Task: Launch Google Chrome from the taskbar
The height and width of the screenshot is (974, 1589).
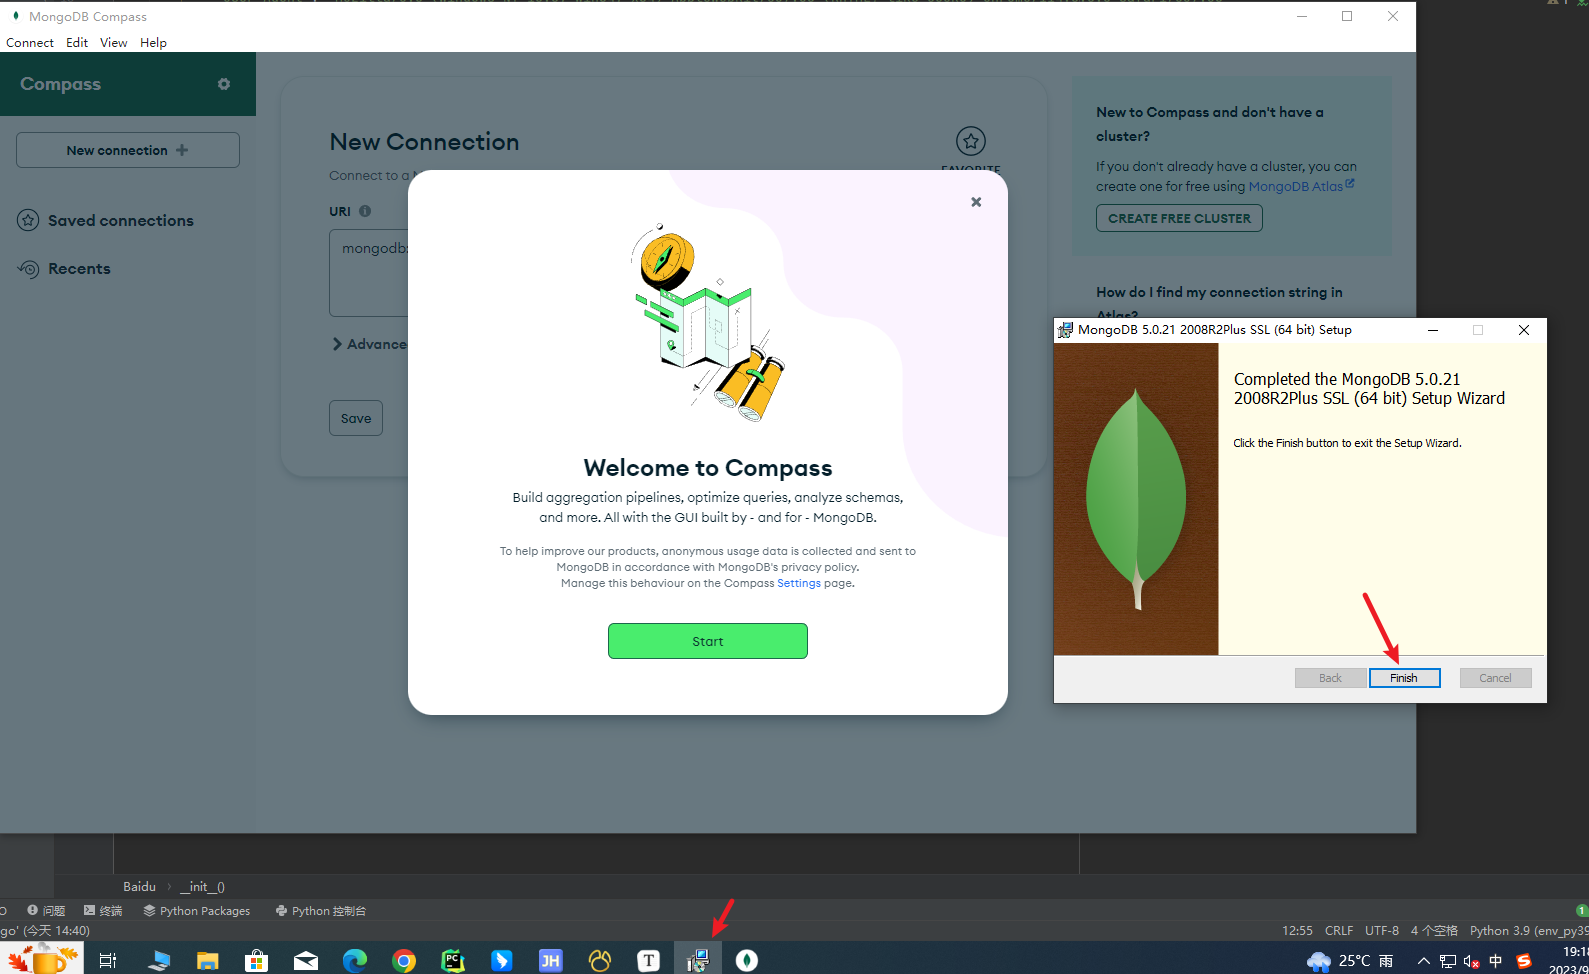Action: click(x=403, y=960)
